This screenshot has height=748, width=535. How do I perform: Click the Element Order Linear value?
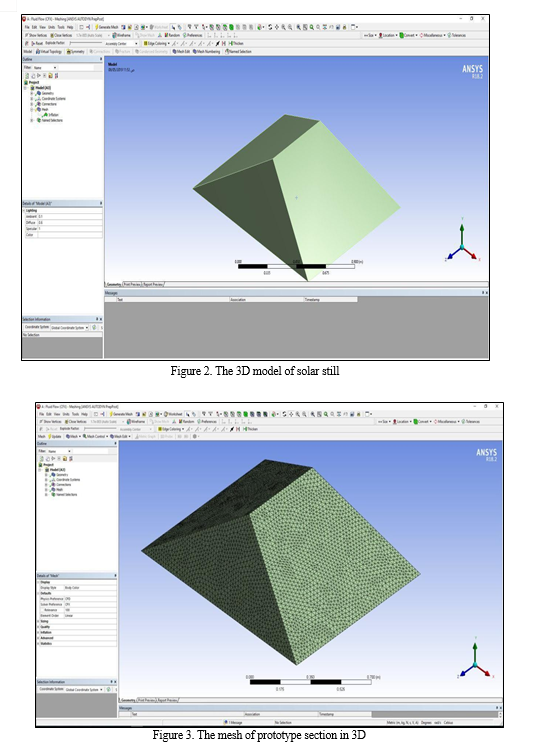point(90,616)
